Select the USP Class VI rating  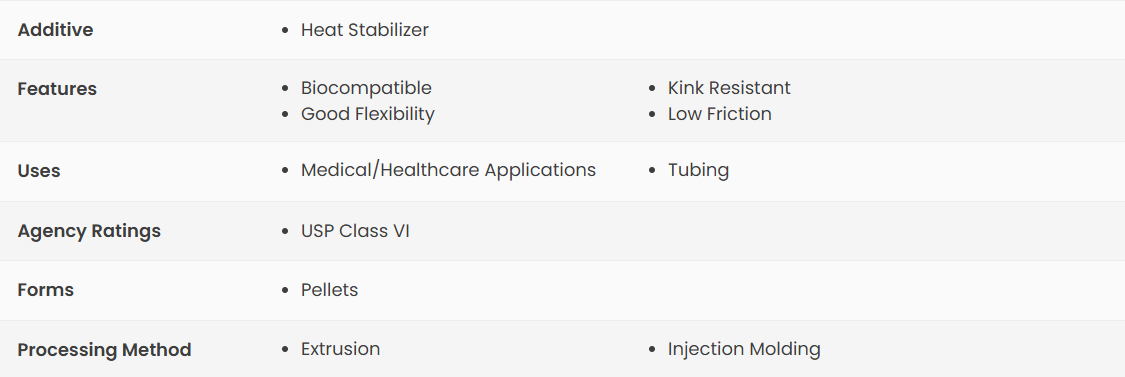click(x=355, y=231)
